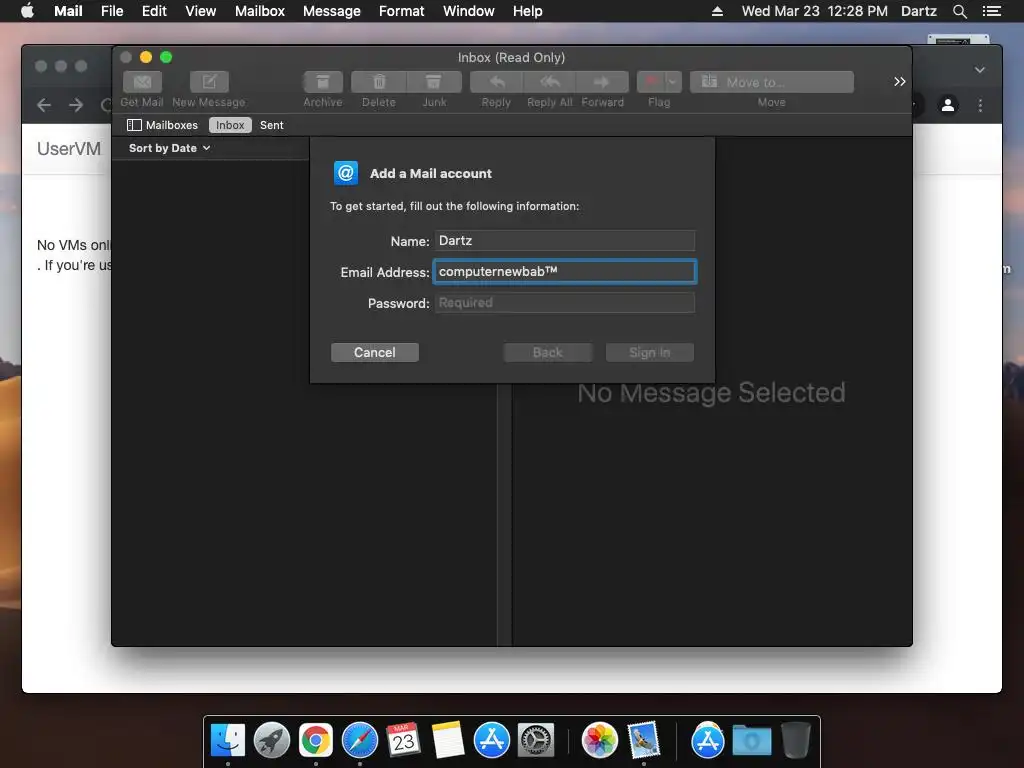Open the Flag color dropdown arrow

673,82
